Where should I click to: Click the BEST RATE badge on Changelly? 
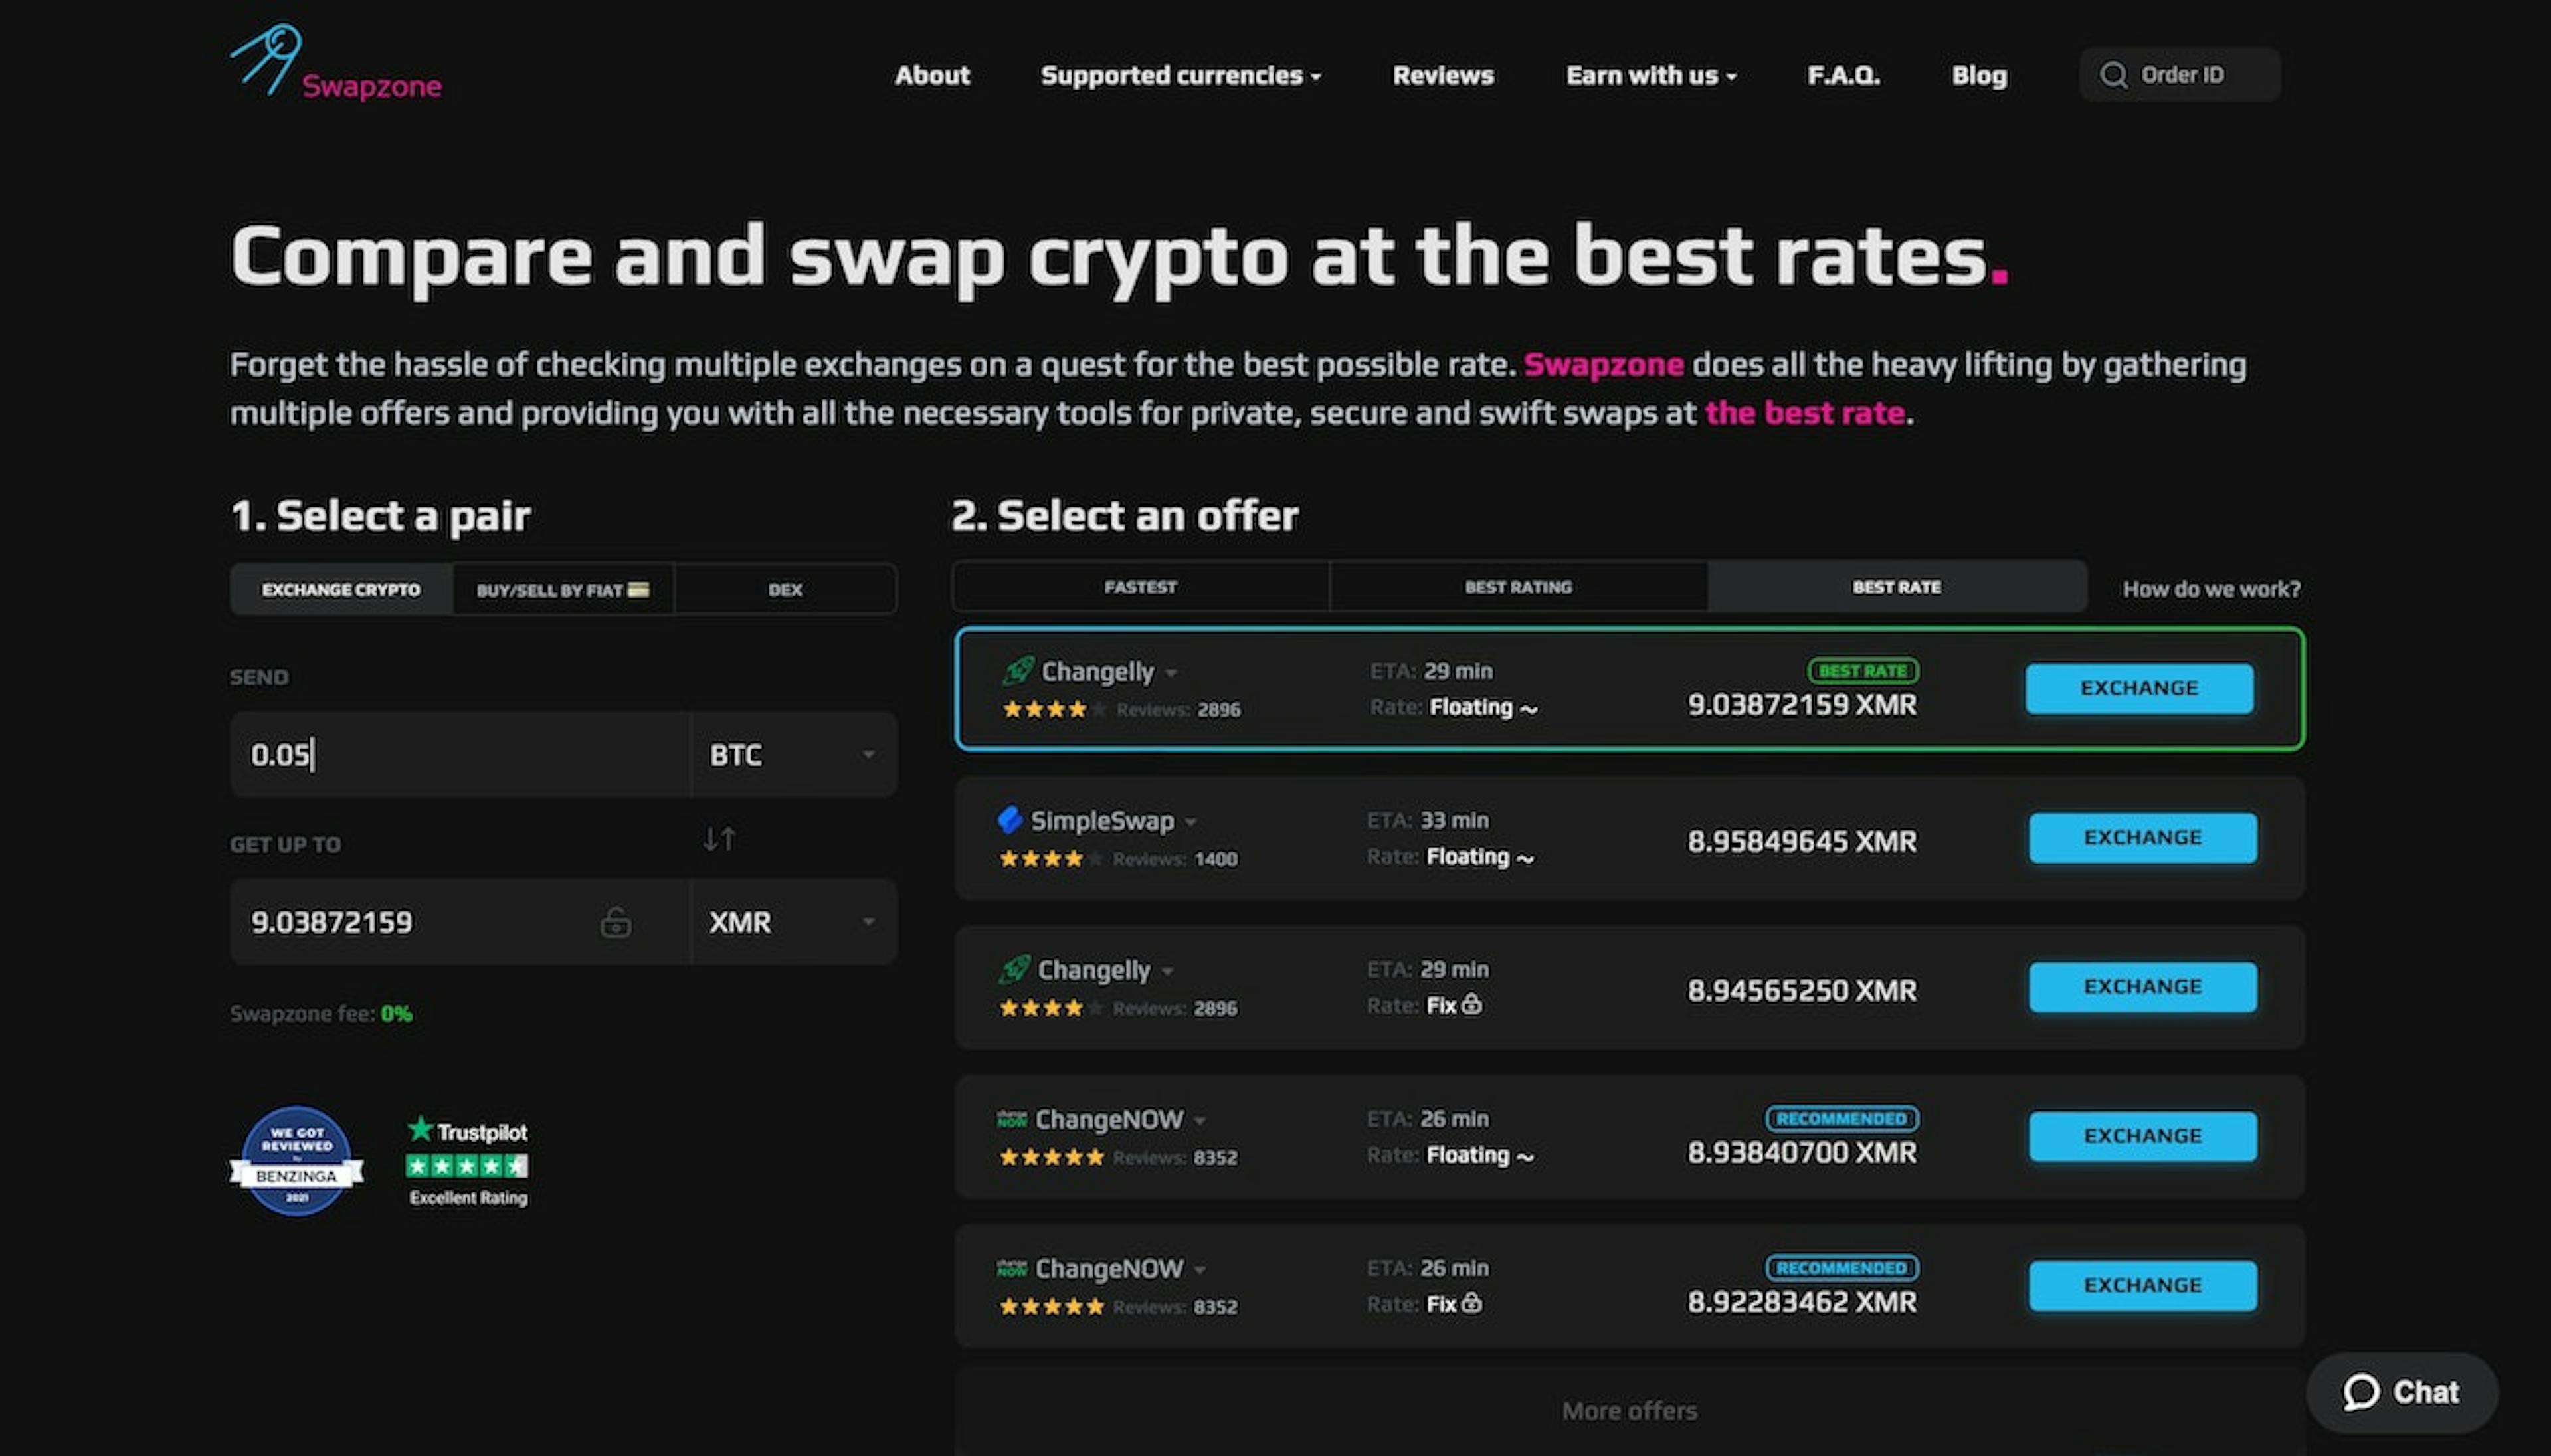click(1862, 670)
